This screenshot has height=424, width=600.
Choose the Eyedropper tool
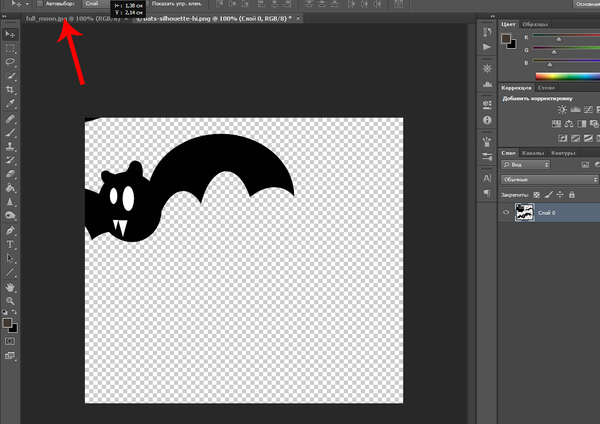click(11, 103)
